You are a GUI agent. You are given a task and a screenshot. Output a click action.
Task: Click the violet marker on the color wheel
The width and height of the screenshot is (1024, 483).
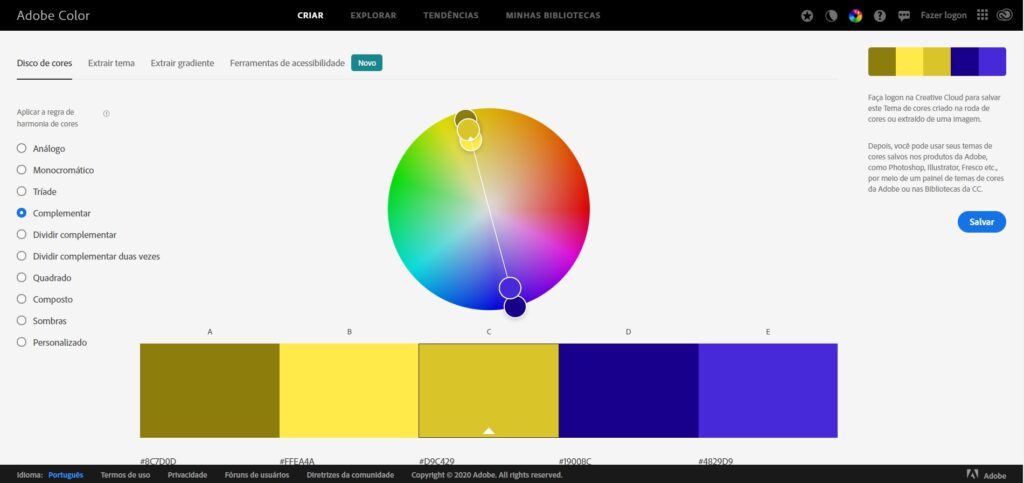(x=510, y=288)
